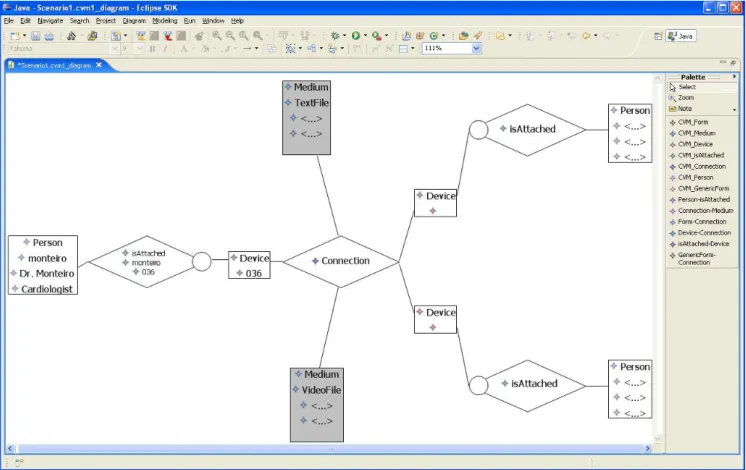Image resolution: width=746 pixels, height=470 pixels.
Task: Expand the Note tool dropdown in Palette
Action: (734, 109)
